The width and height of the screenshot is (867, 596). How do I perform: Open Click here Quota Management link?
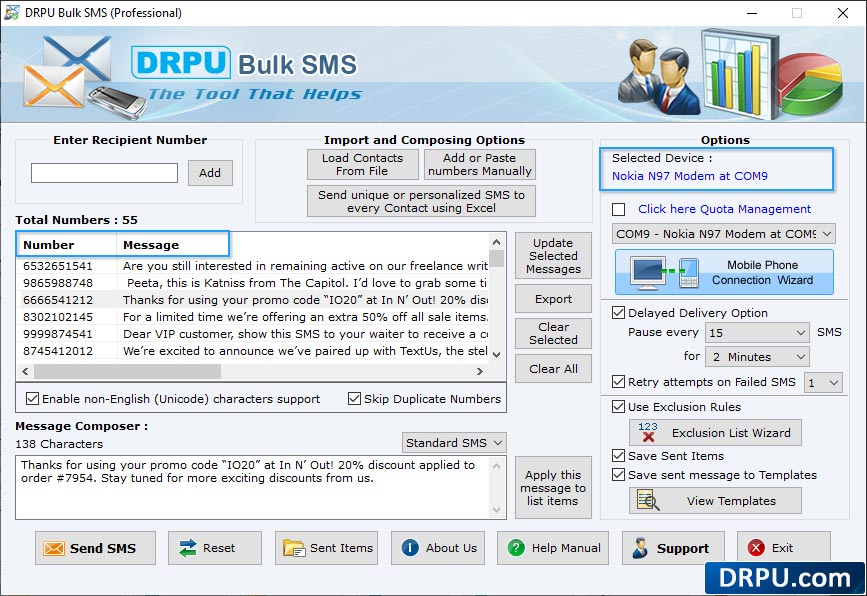click(724, 209)
